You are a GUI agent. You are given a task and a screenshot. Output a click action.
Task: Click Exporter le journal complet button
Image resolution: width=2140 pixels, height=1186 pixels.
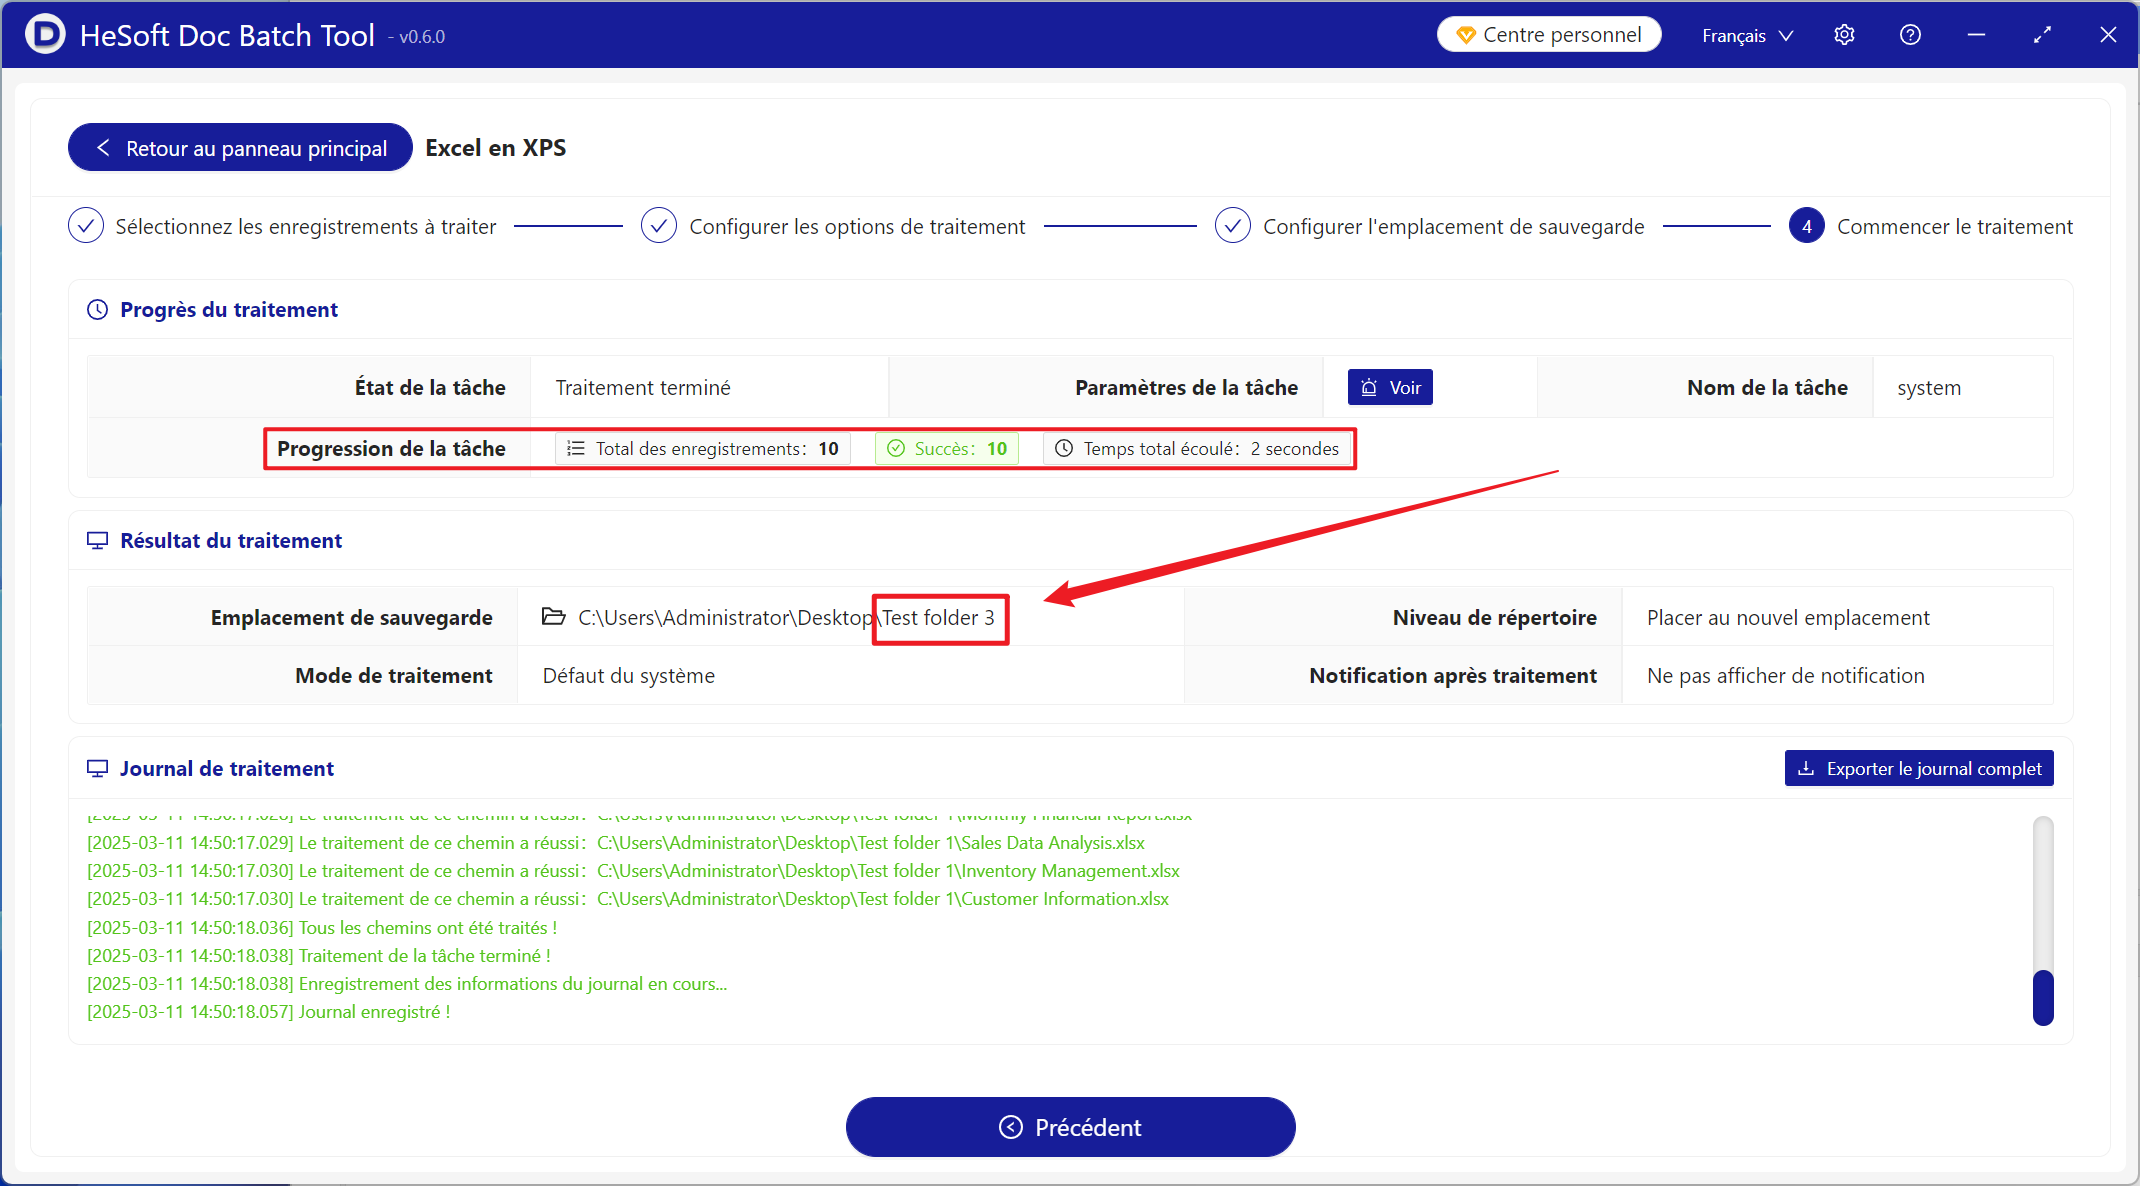point(1919,769)
